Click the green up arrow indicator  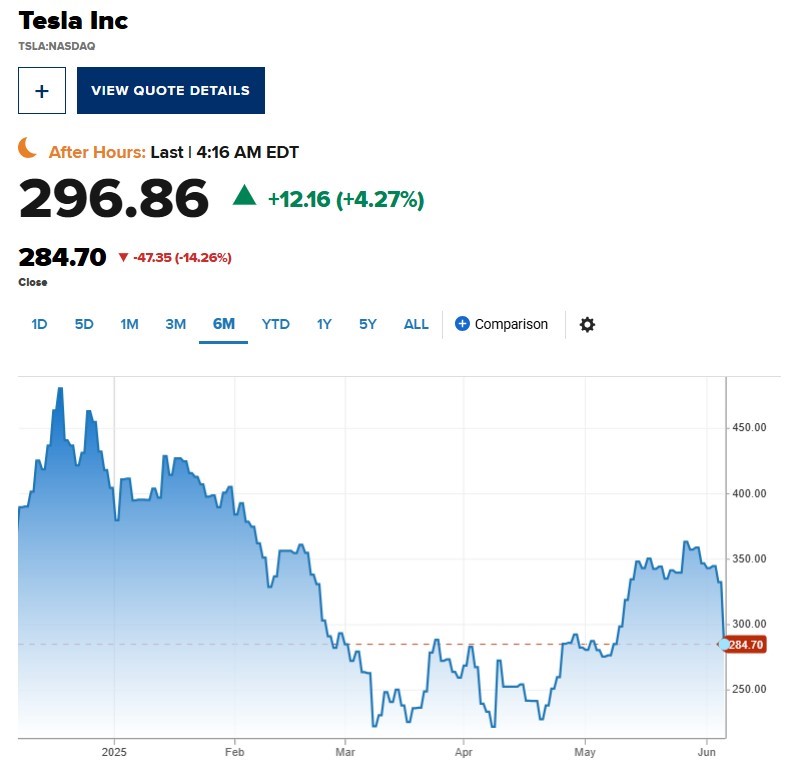pos(244,195)
